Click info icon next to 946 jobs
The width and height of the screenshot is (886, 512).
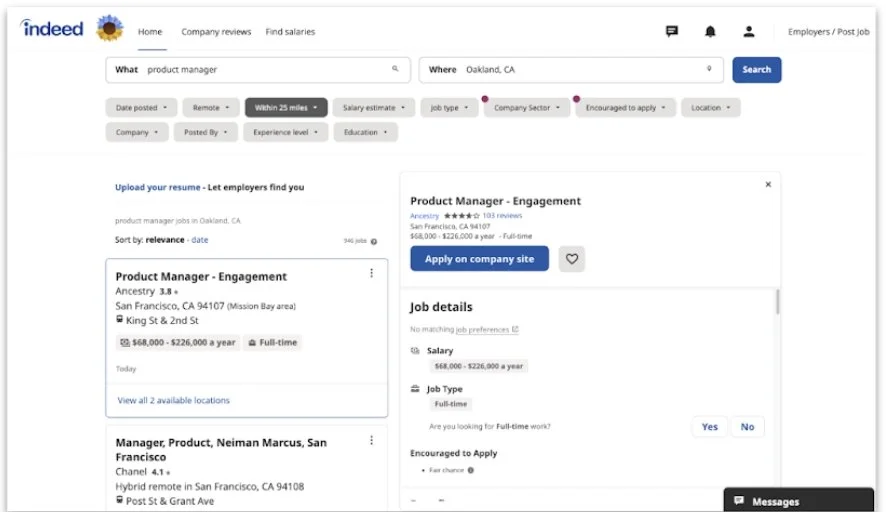click(373, 241)
